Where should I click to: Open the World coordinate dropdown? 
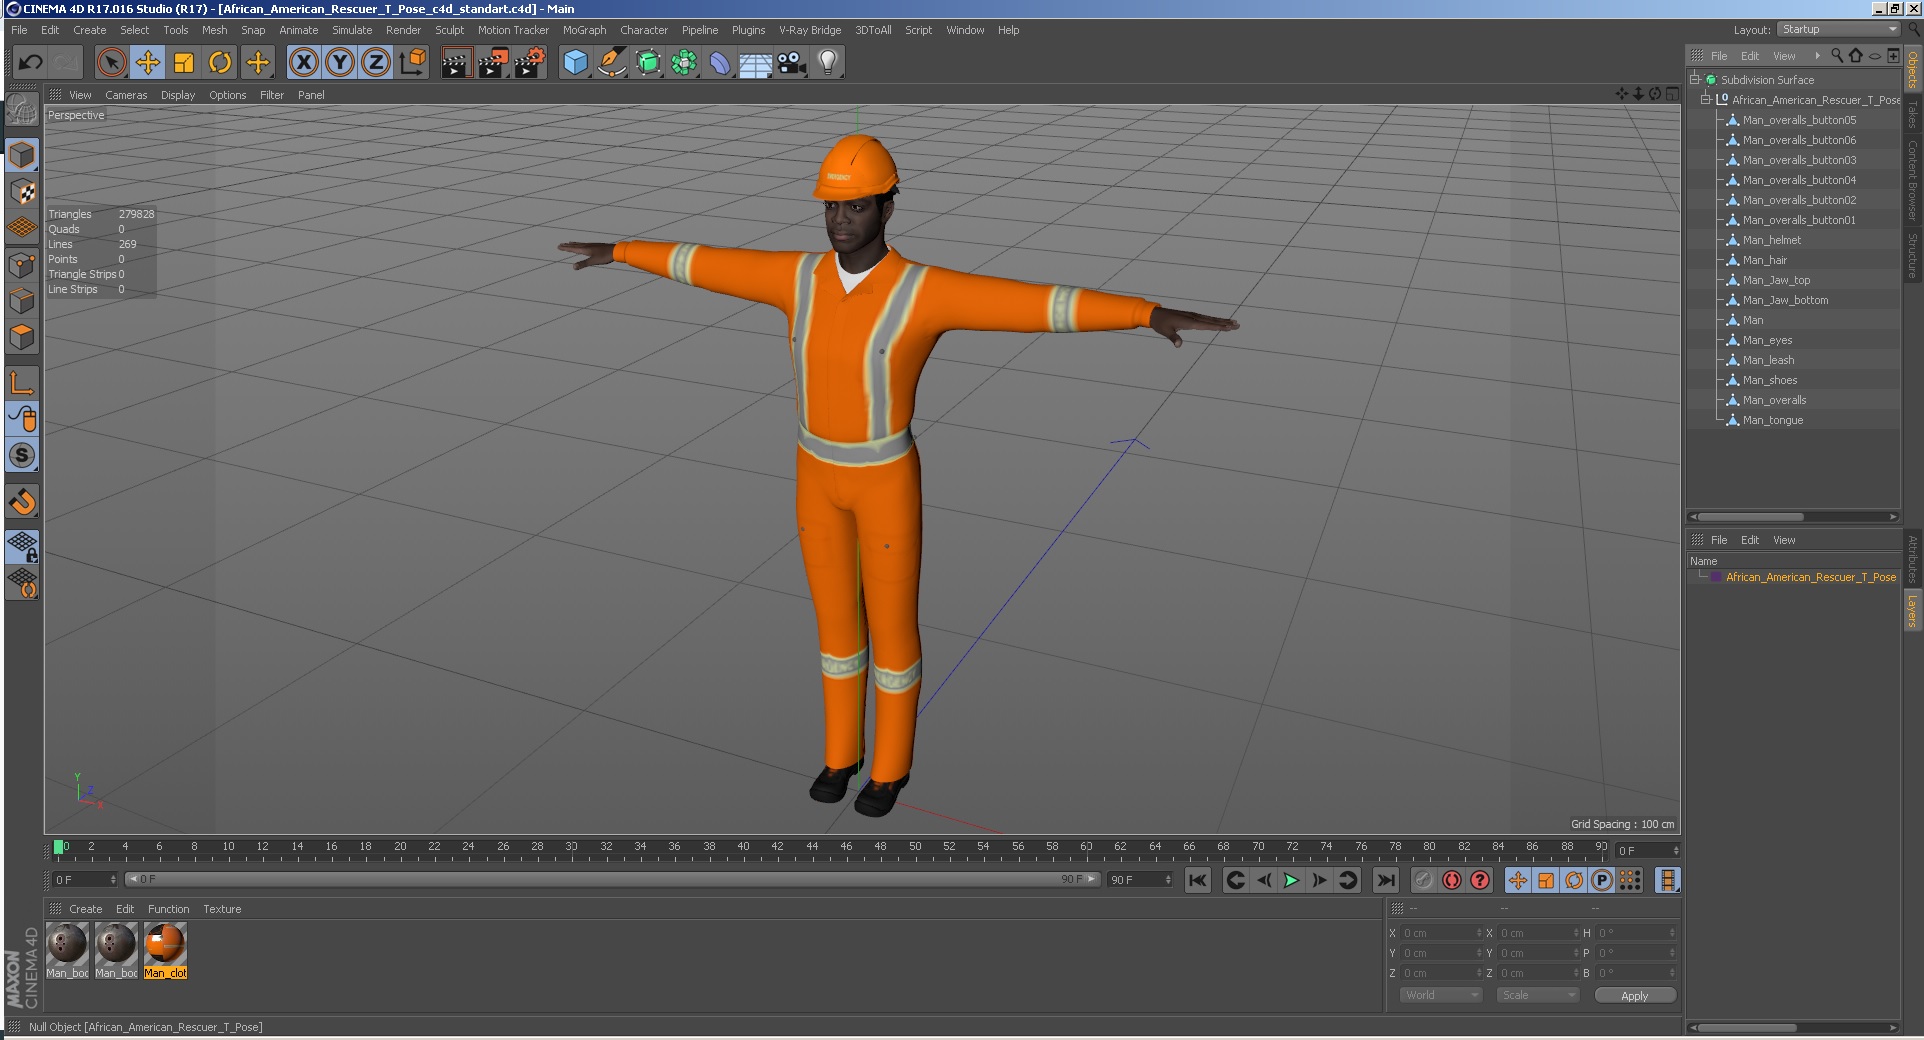pos(1440,995)
